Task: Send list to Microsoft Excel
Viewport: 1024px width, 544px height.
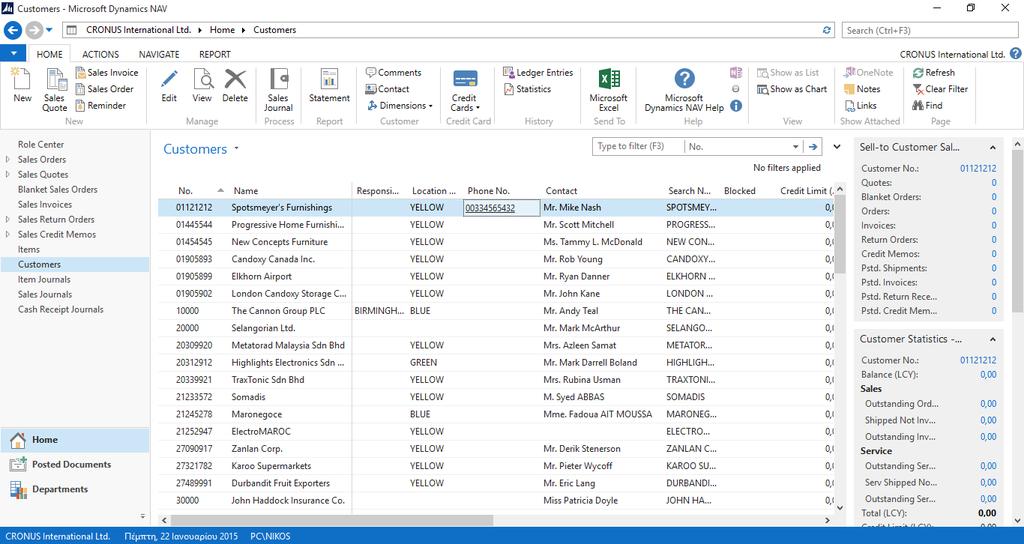Action: coord(608,90)
